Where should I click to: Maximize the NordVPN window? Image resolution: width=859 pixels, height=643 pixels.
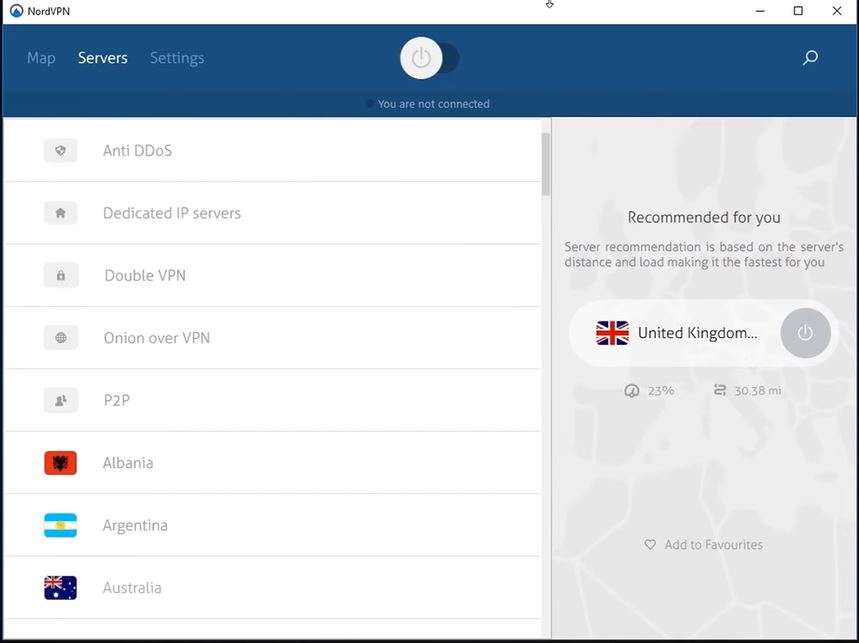798,11
